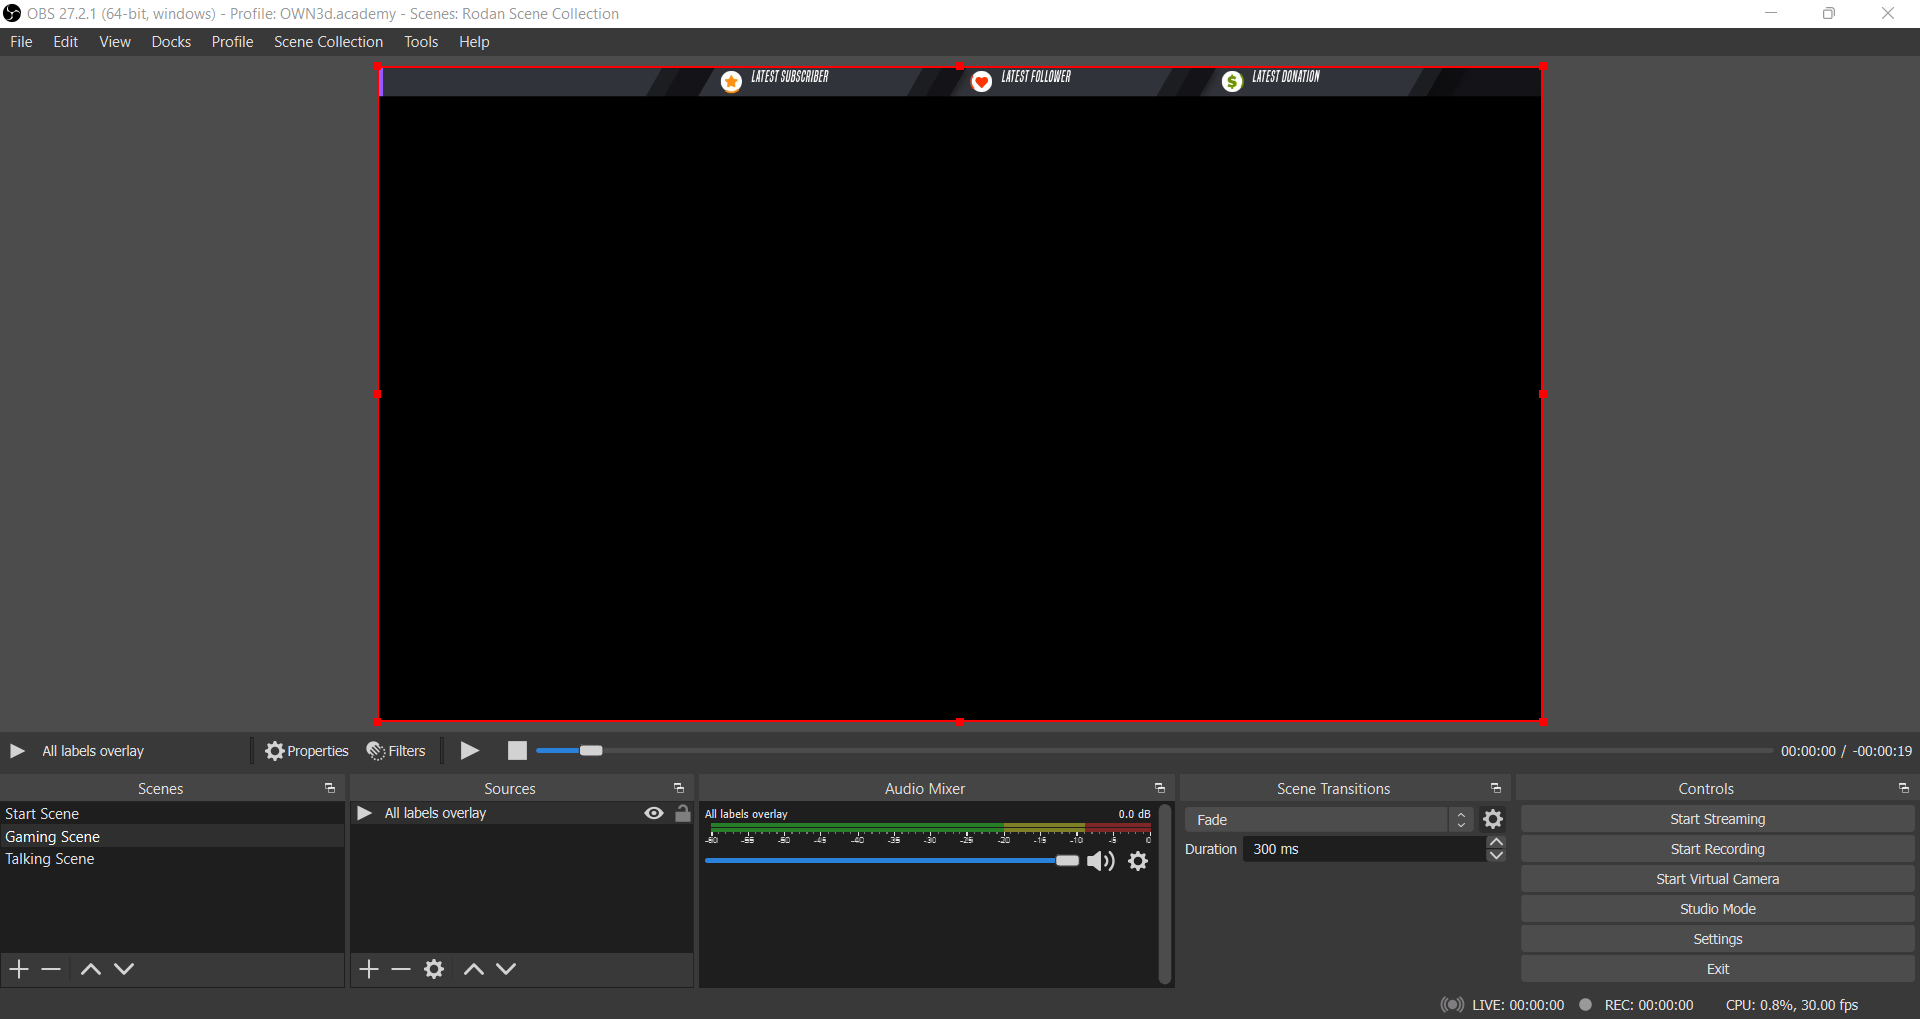
Task: Expand the All labels overlay source item
Action: (x=365, y=813)
